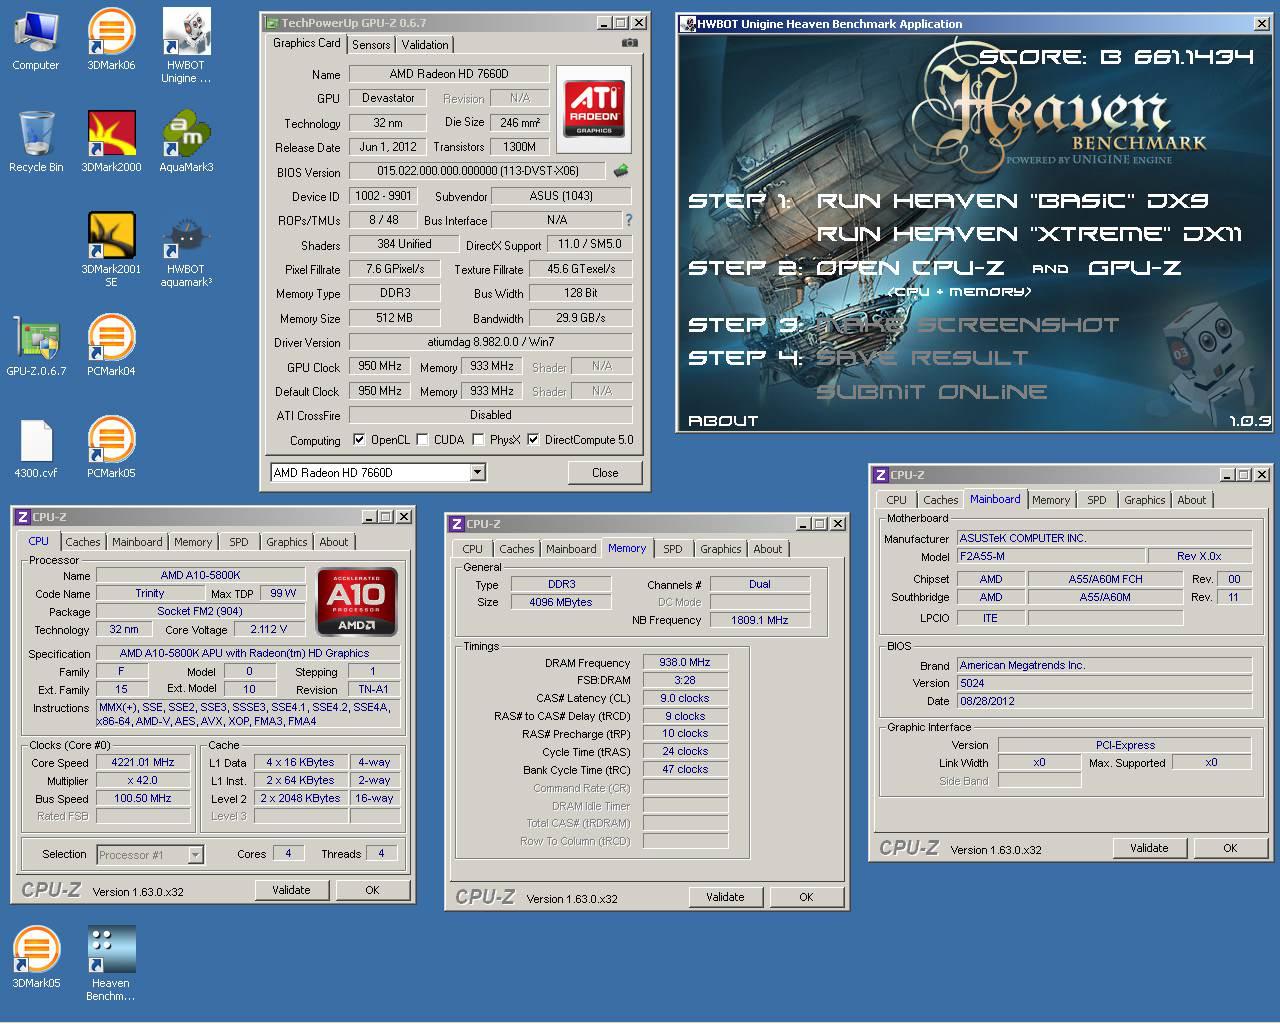The width and height of the screenshot is (1280, 1024).
Task: Click the GPU Clock value 950 MHz
Action: [x=380, y=367]
